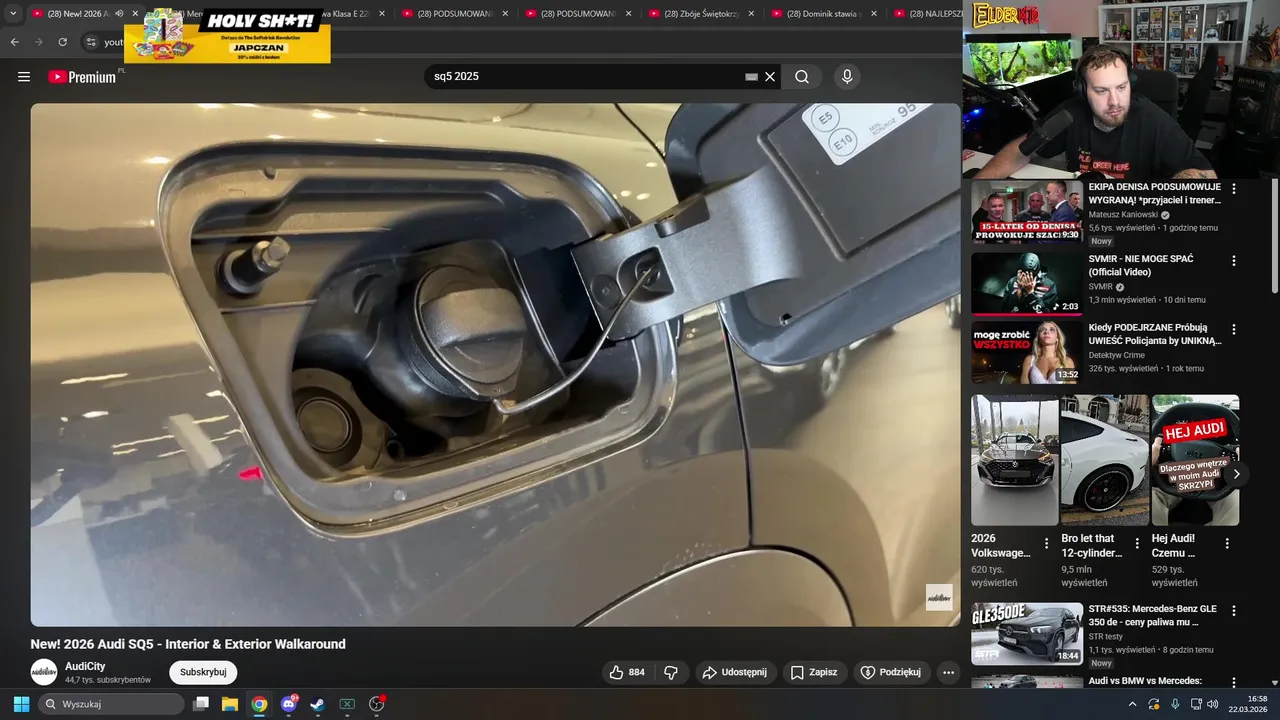This screenshot has height=720, width=1280.
Task: Show next Shorts with the right chevron
Action: (1236, 474)
